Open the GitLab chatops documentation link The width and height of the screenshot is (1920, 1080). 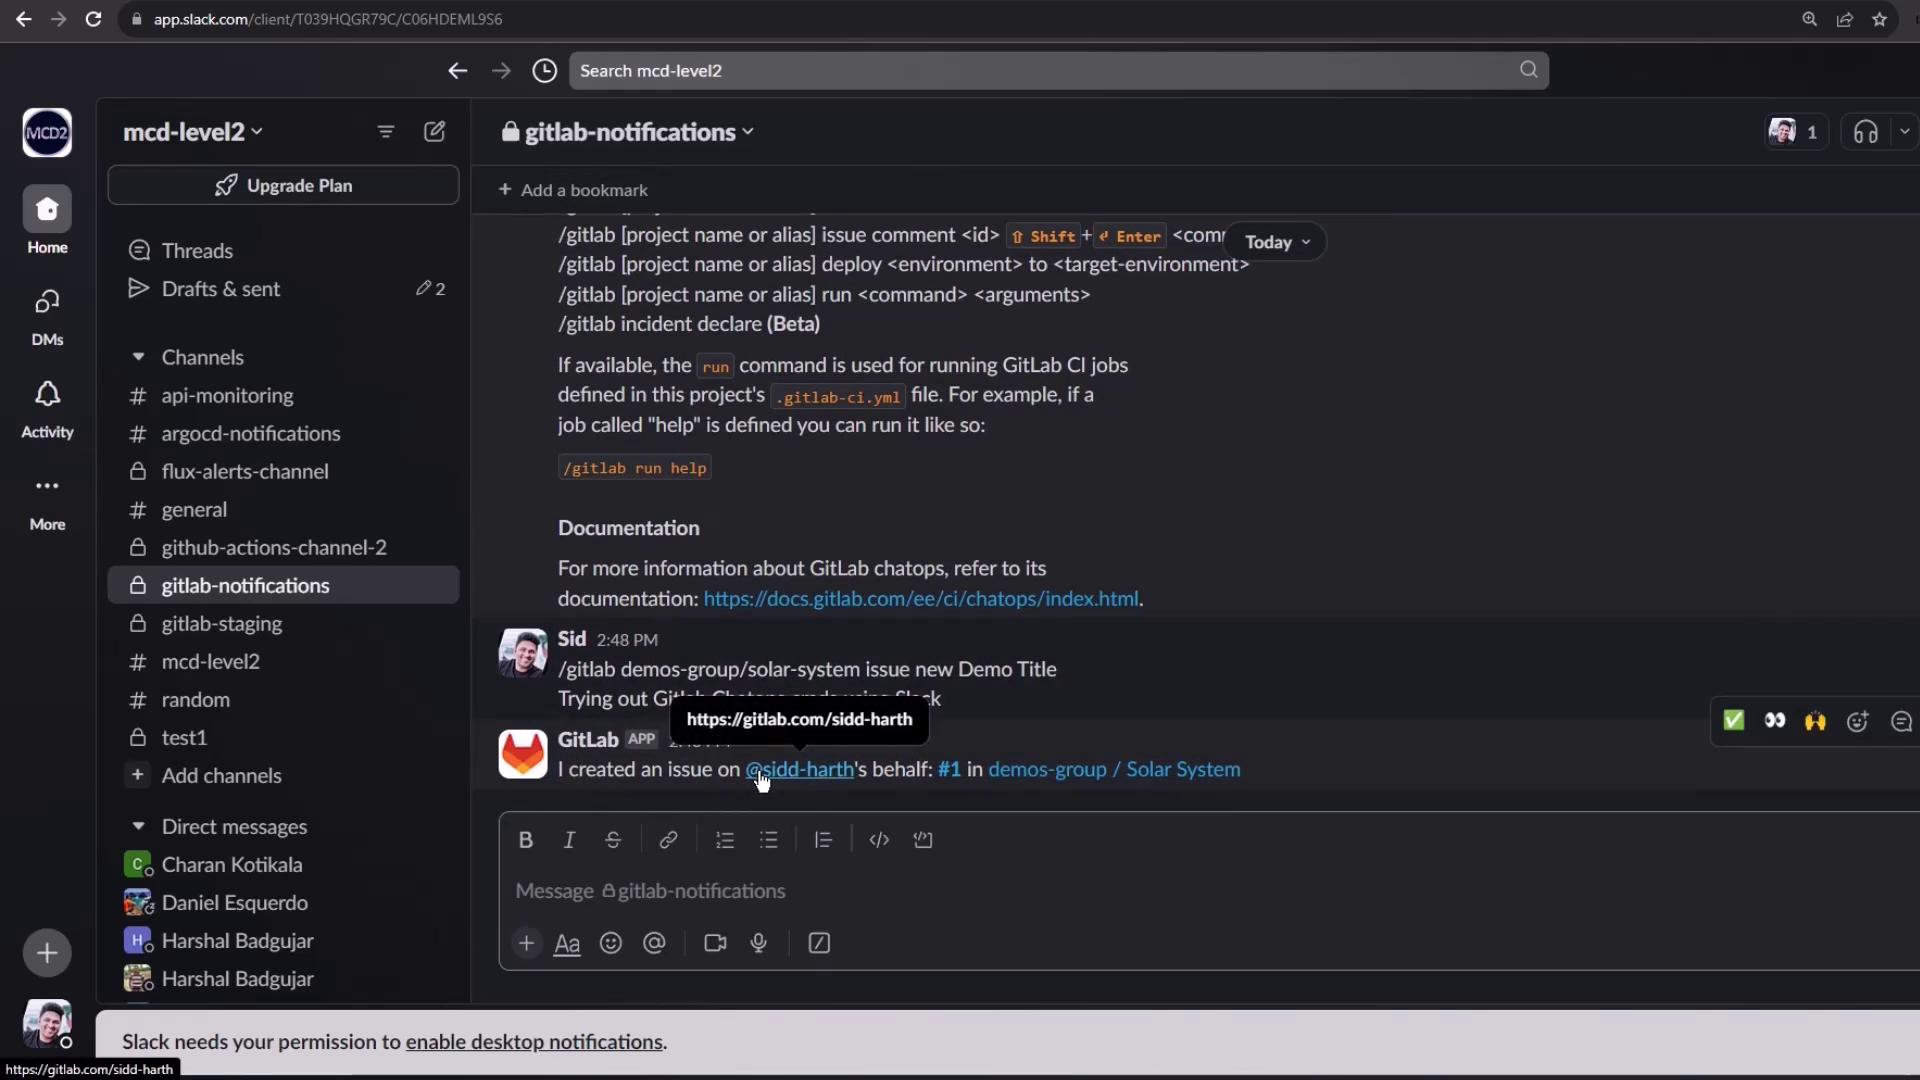(920, 599)
